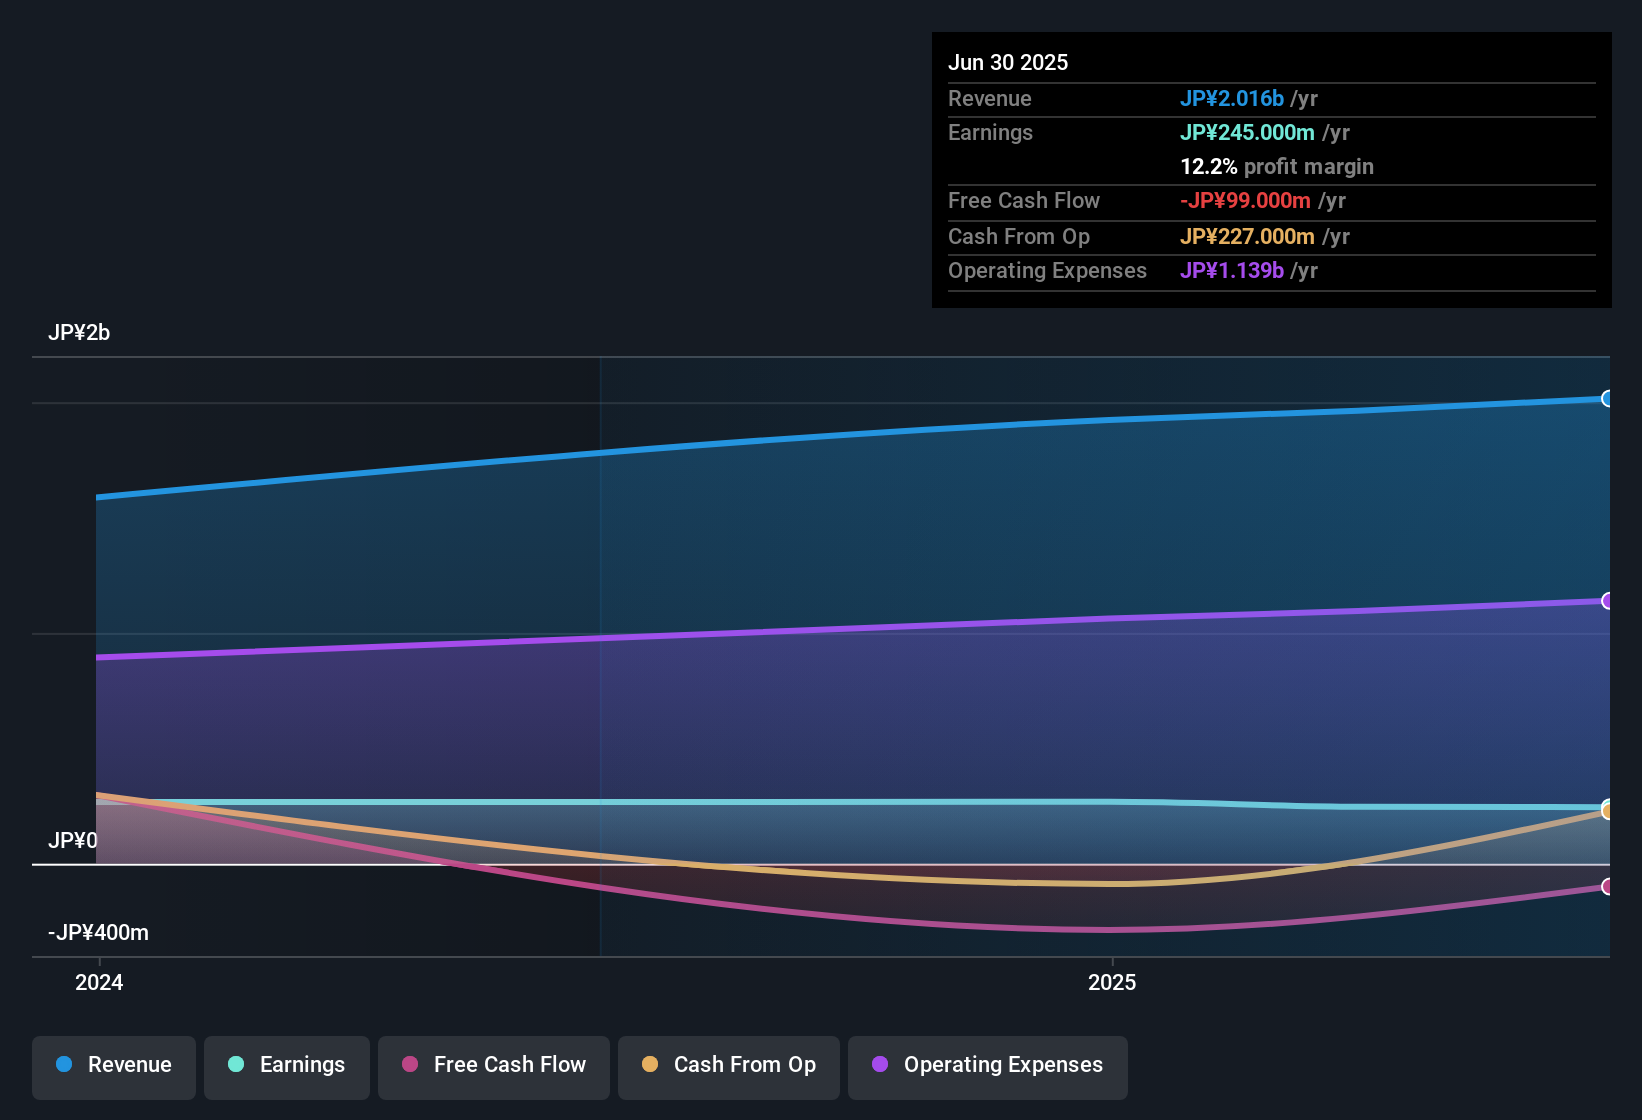Click the 2025 x-axis label
1642x1120 pixels.
pyautogui.click(x=1112, y=983)
